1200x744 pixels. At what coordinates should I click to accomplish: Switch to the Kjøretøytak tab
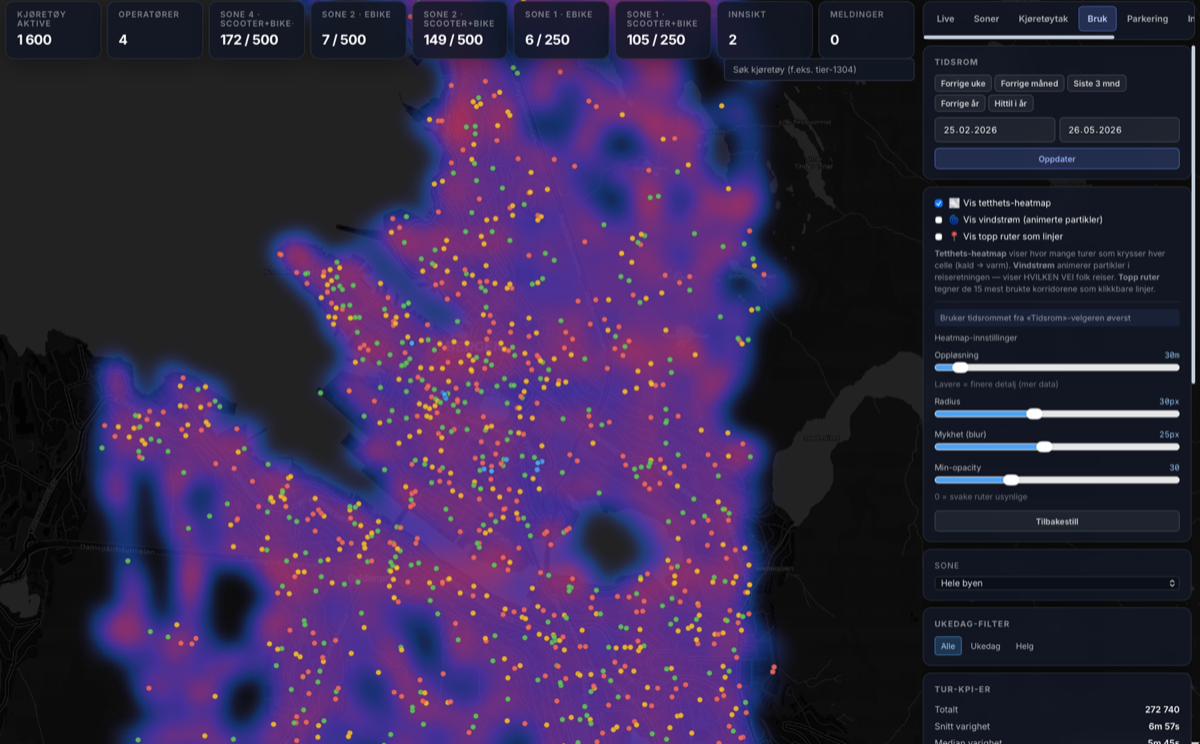[x=1043, y=19]
